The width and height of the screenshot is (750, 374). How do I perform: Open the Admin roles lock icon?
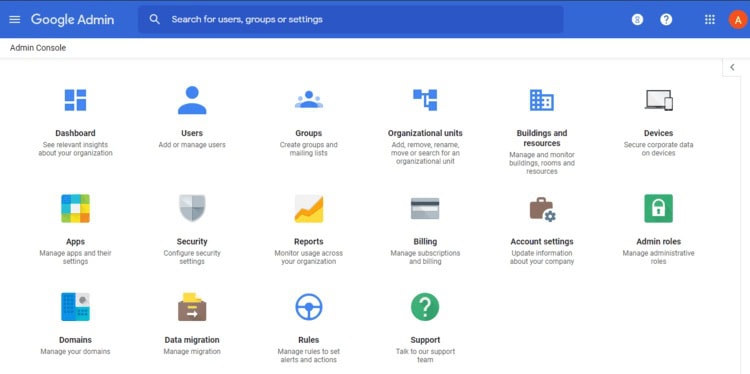tap(659, 209)
